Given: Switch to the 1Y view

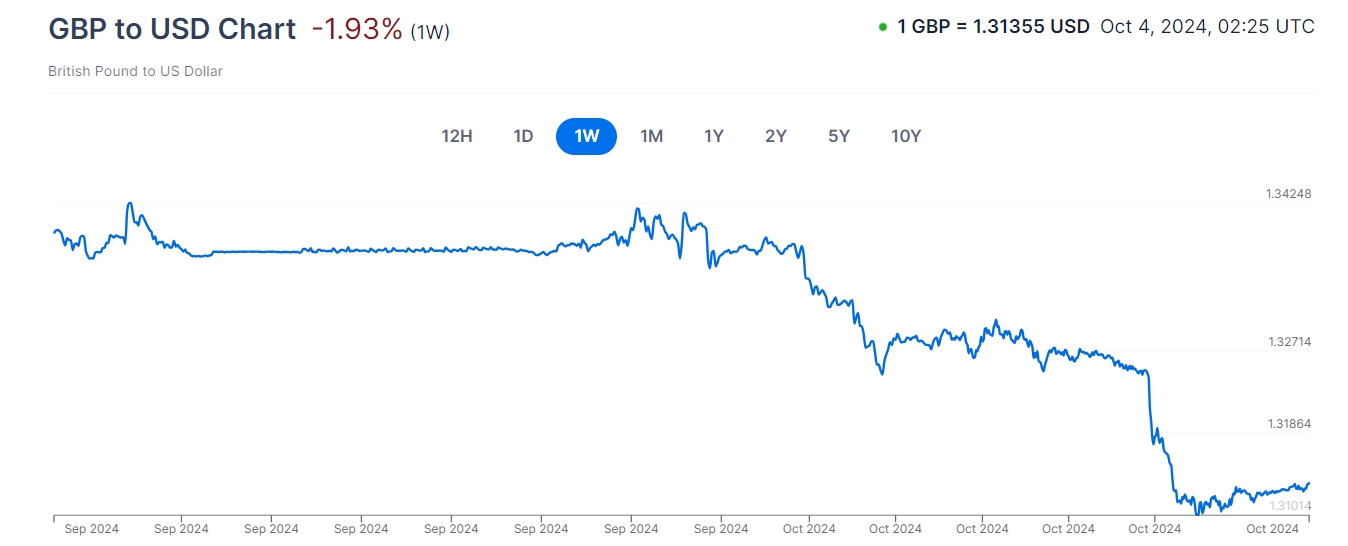Looking at the screenshot, I should click(713, 136).
